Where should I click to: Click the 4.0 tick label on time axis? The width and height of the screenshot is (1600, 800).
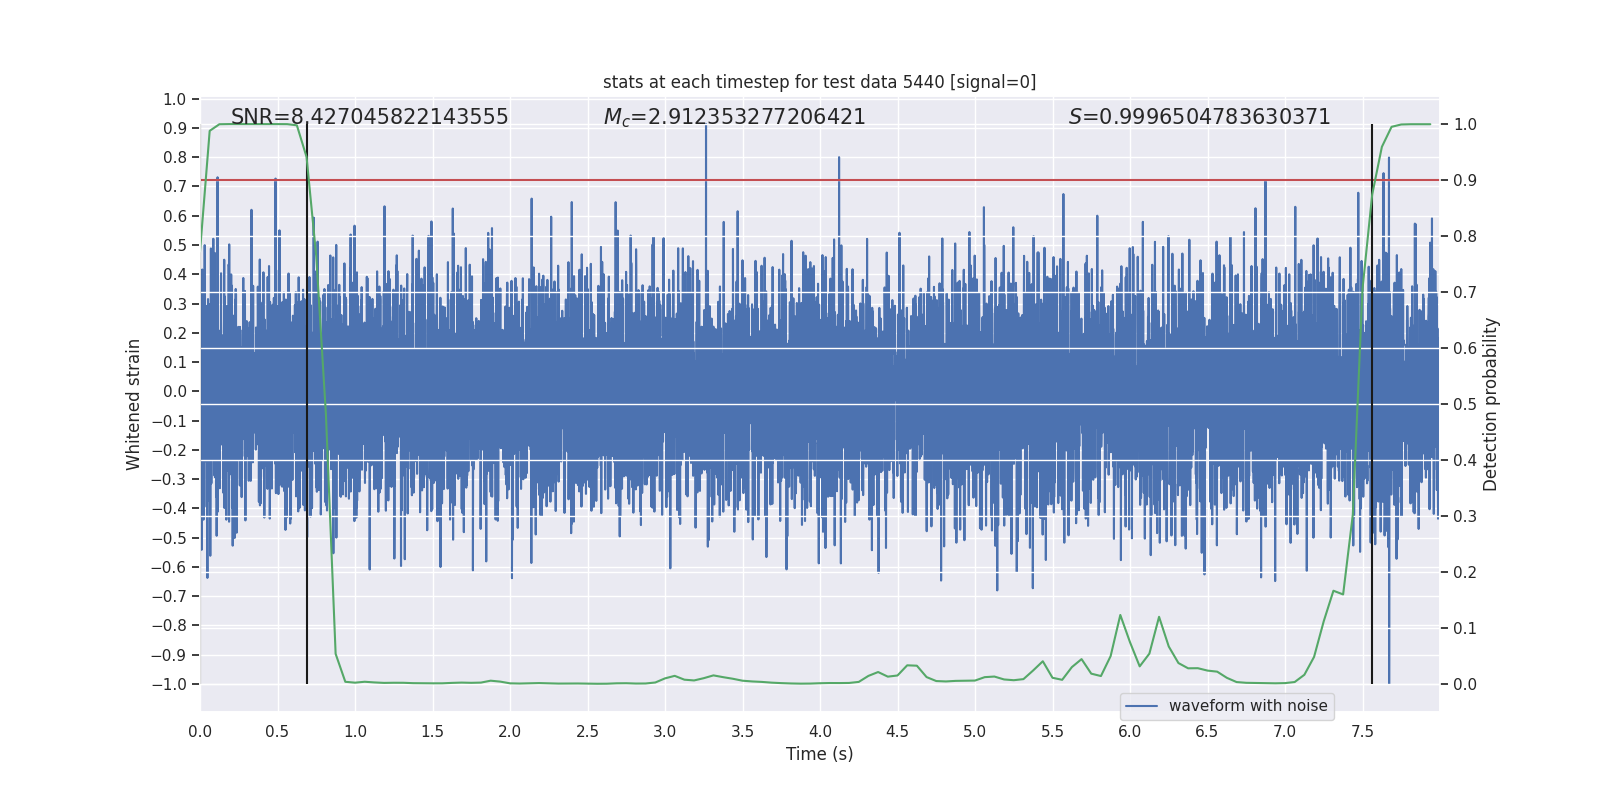pyautogui.click(x=820, y=732)
